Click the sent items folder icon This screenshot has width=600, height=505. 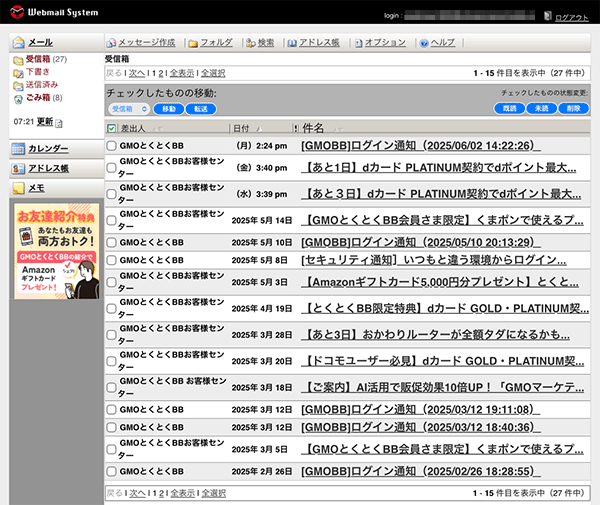pos(18,85)
